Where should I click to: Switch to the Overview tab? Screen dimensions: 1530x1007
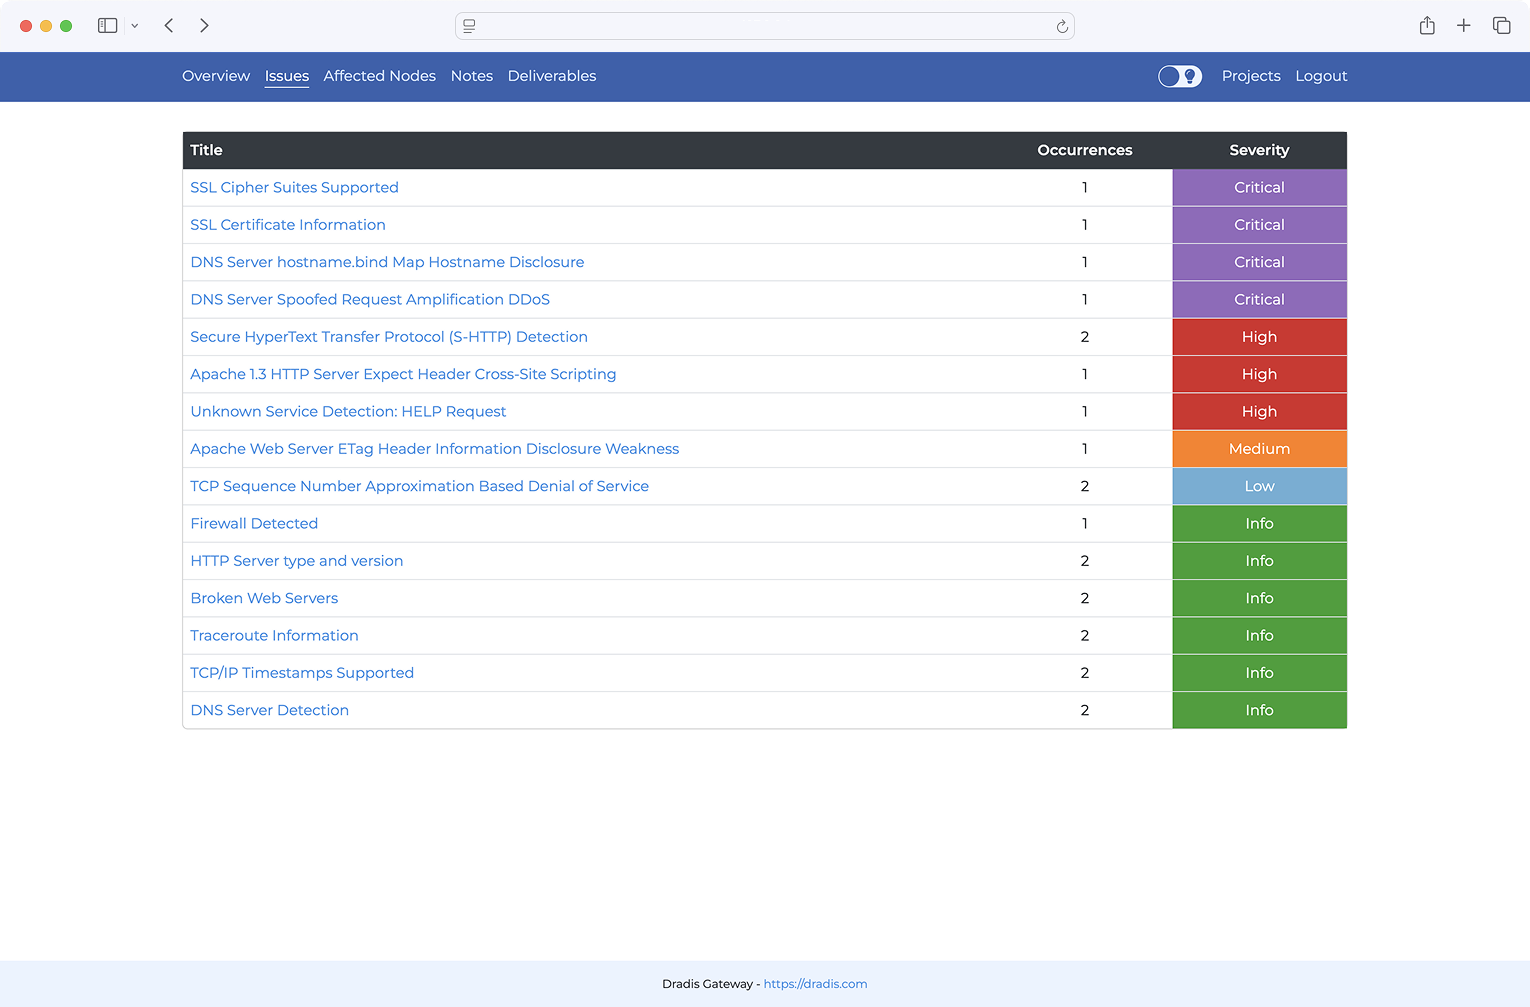pos(216,76)
